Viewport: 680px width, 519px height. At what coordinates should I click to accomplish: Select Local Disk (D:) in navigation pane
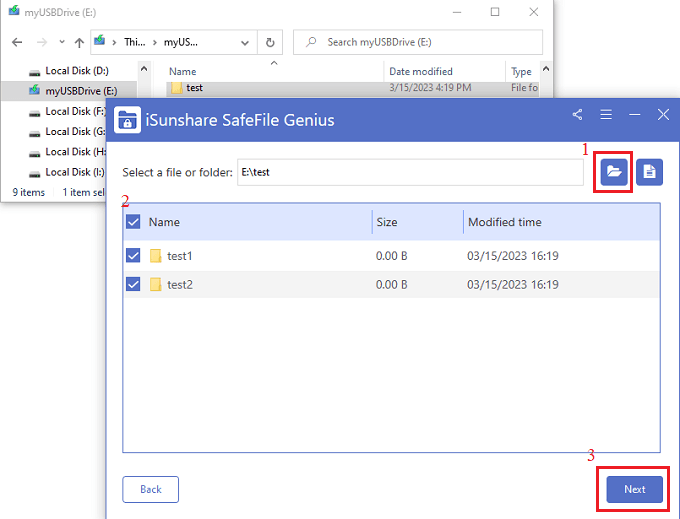[77, 71]
